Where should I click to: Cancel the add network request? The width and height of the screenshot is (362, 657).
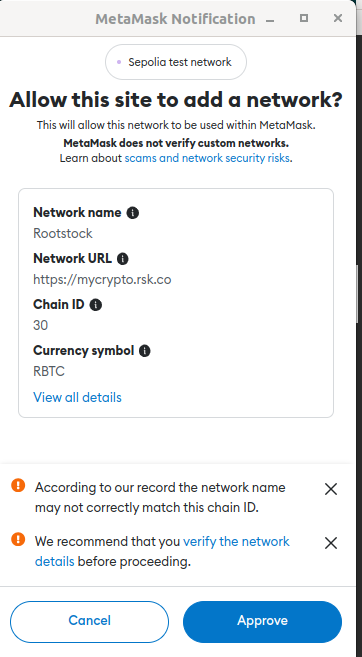89,622
